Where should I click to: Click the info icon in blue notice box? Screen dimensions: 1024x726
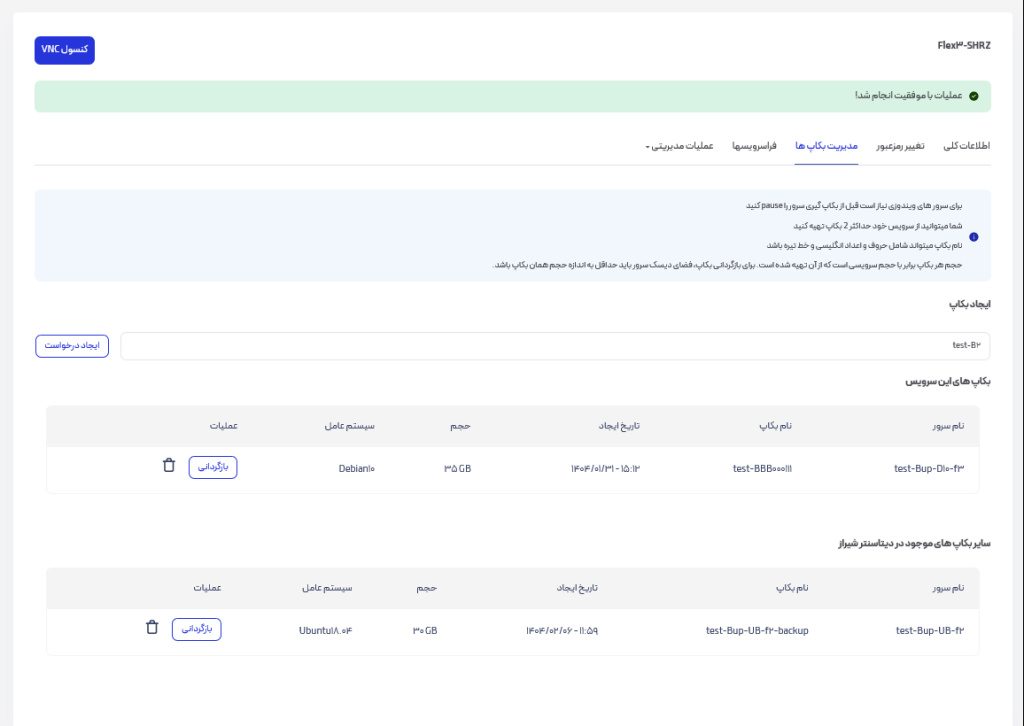(x=974, y=237)
